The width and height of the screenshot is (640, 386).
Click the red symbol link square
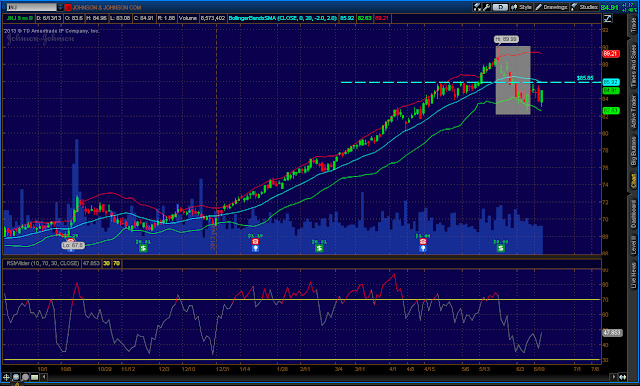pos(68,7)
